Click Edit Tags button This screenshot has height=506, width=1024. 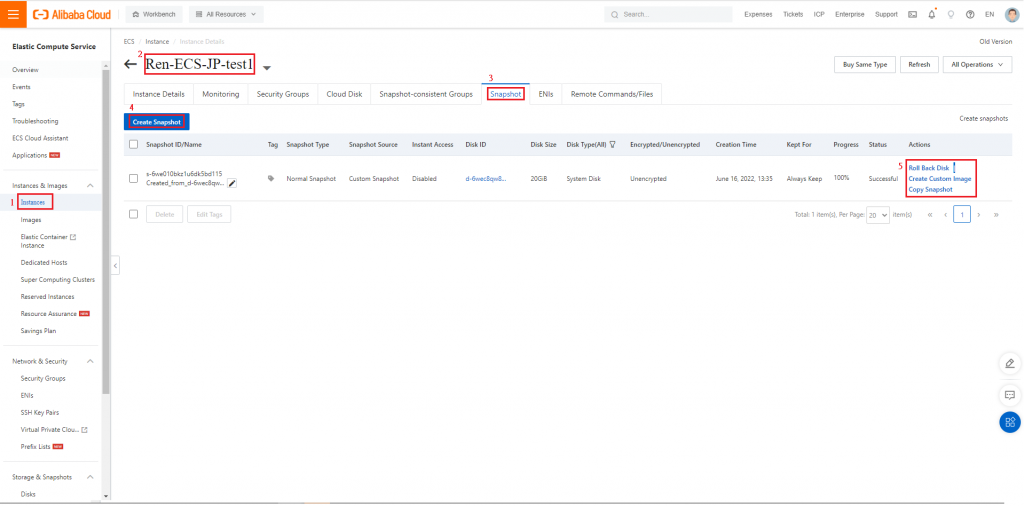[x=209, y=214]
